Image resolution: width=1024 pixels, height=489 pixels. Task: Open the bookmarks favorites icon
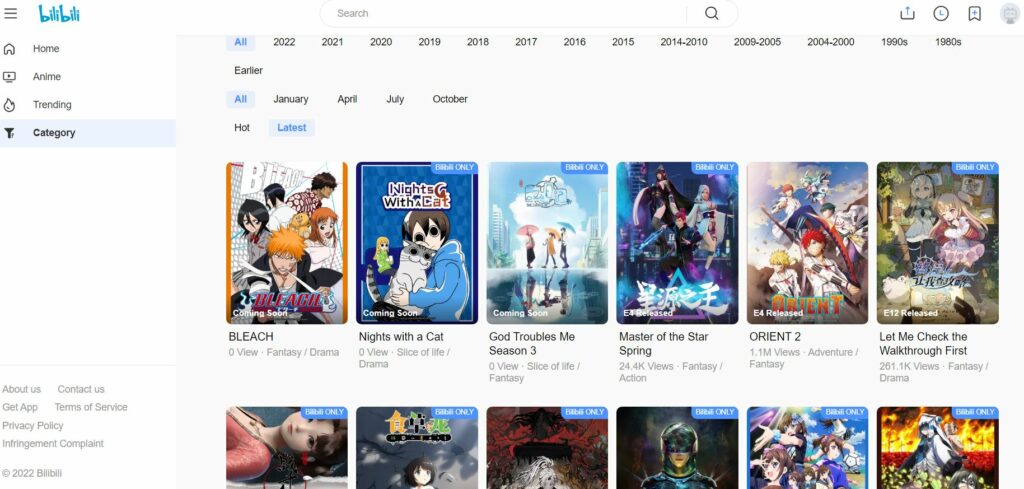pos(974,13)
